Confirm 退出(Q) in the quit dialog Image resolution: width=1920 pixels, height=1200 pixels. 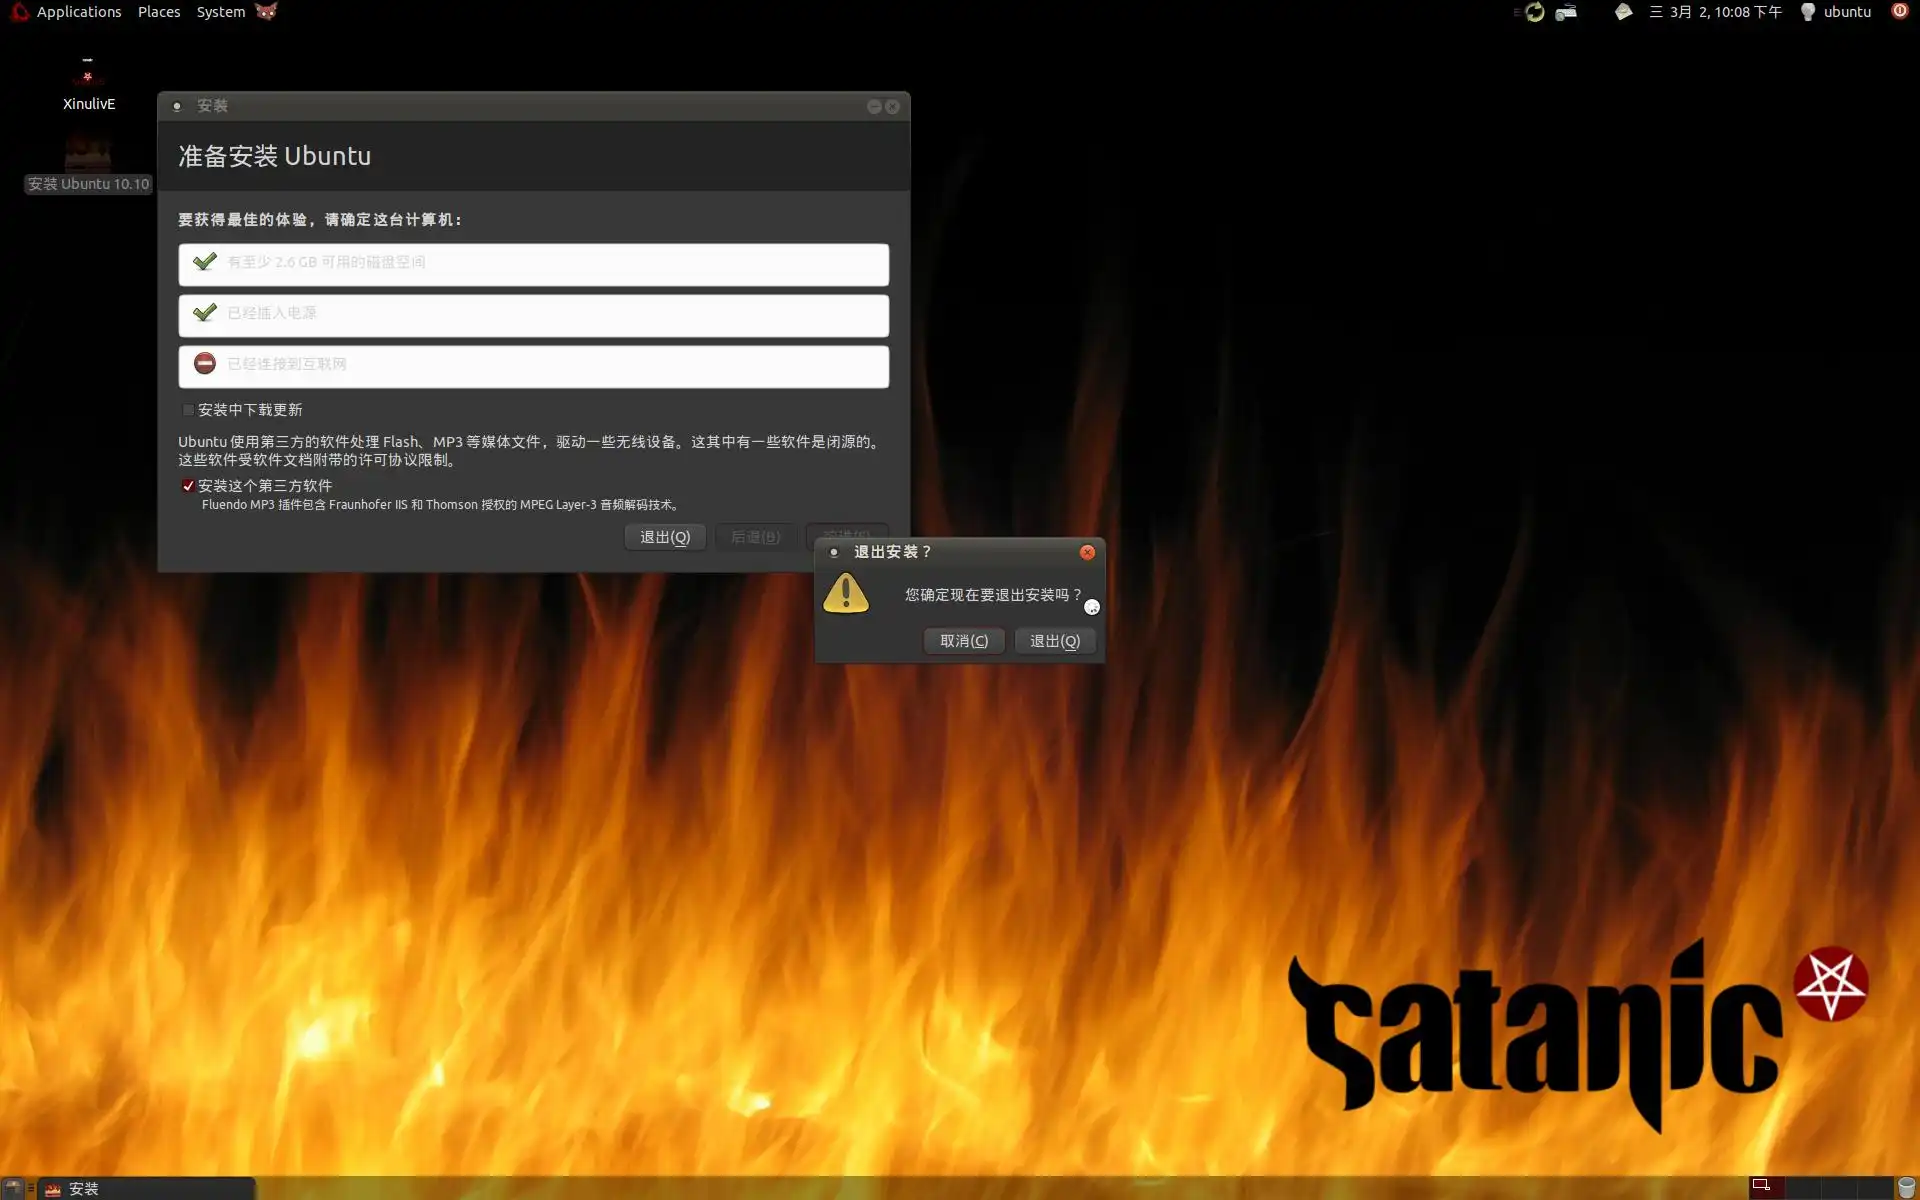1055,641
